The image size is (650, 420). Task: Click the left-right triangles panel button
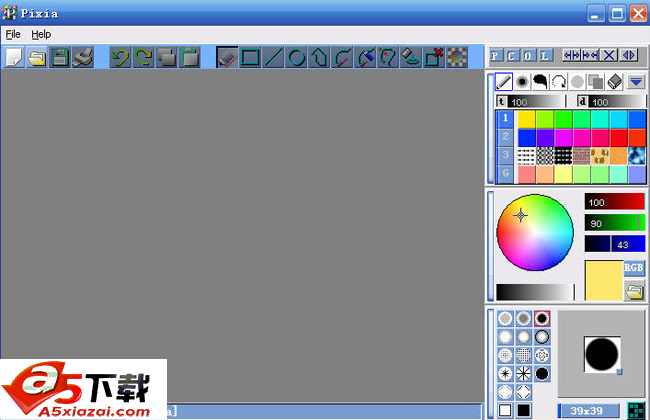pos(628,55)
